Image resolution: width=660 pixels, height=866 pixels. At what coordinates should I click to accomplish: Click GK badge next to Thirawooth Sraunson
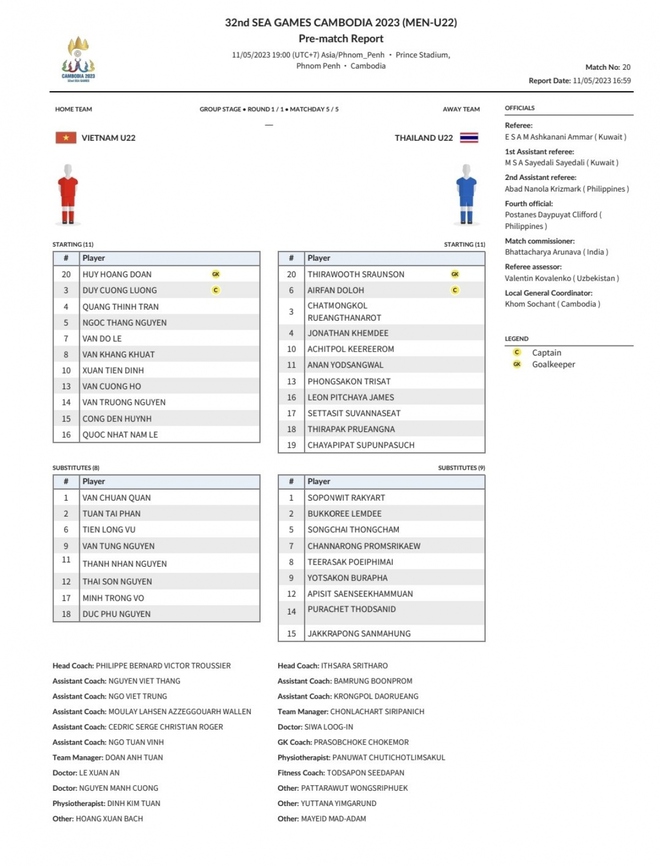tap(455, 274)
